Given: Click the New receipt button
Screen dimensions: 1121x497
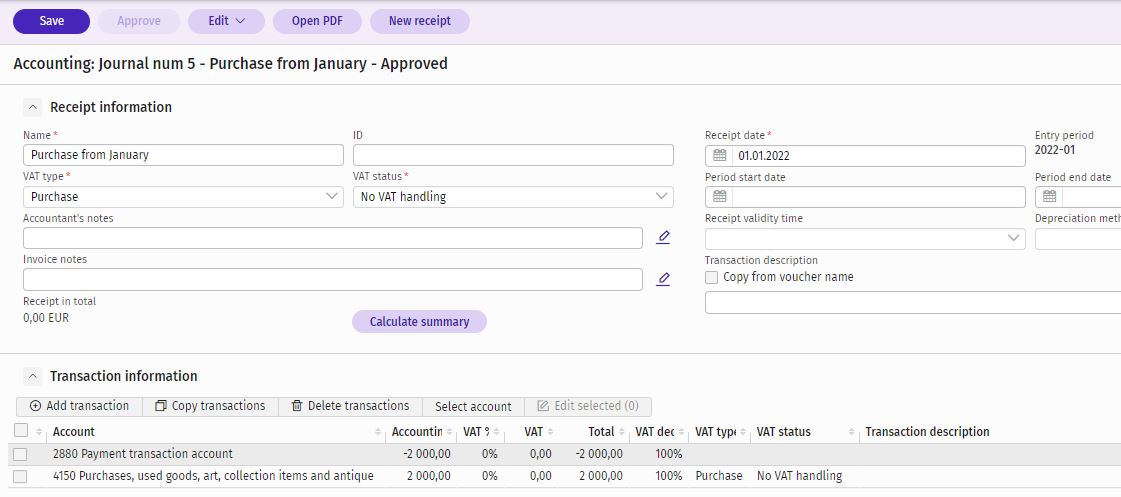Looking at the screenshot, I should click(420, 21).
